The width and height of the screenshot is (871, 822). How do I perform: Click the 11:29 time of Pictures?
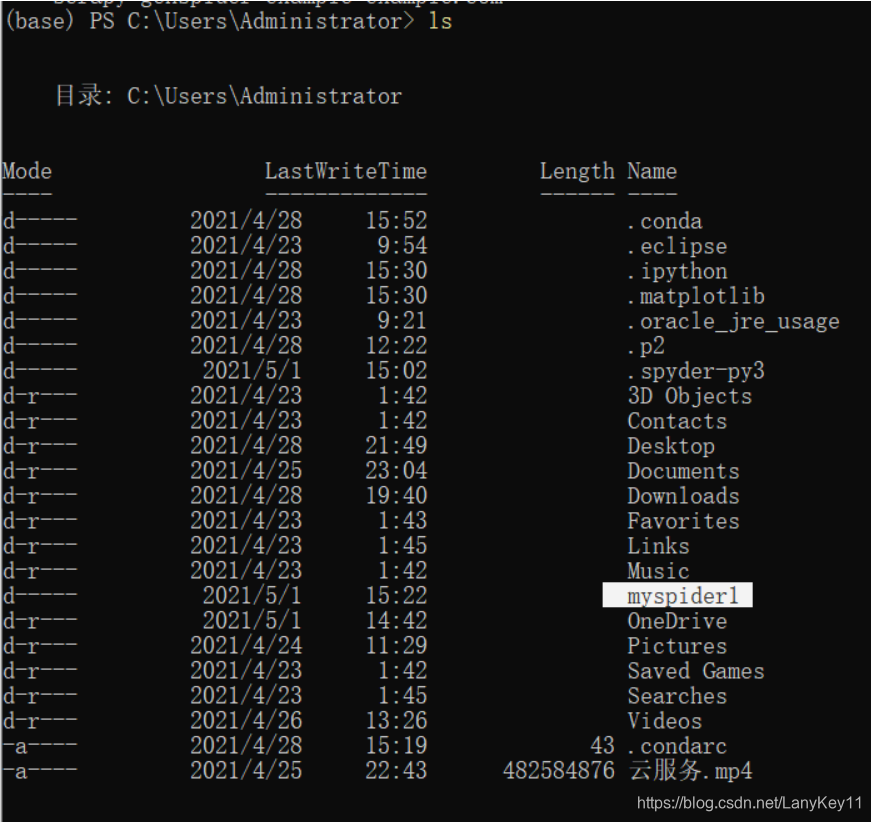point(396,646)
